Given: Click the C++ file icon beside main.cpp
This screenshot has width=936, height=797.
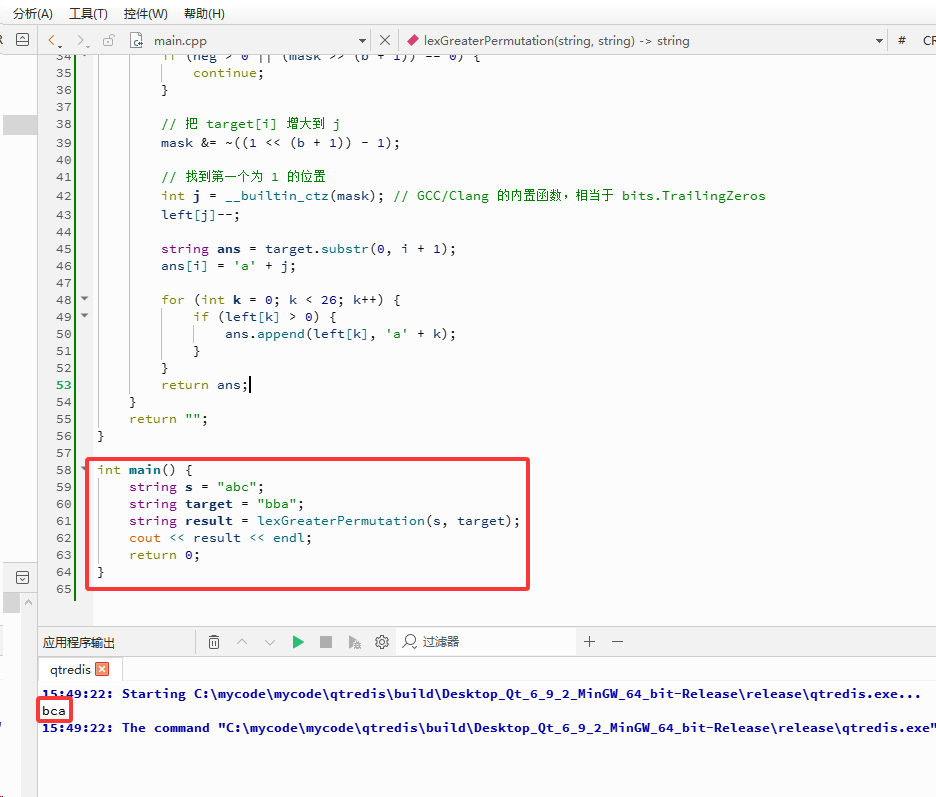Looking at the screenshot, I should (137, 41).
